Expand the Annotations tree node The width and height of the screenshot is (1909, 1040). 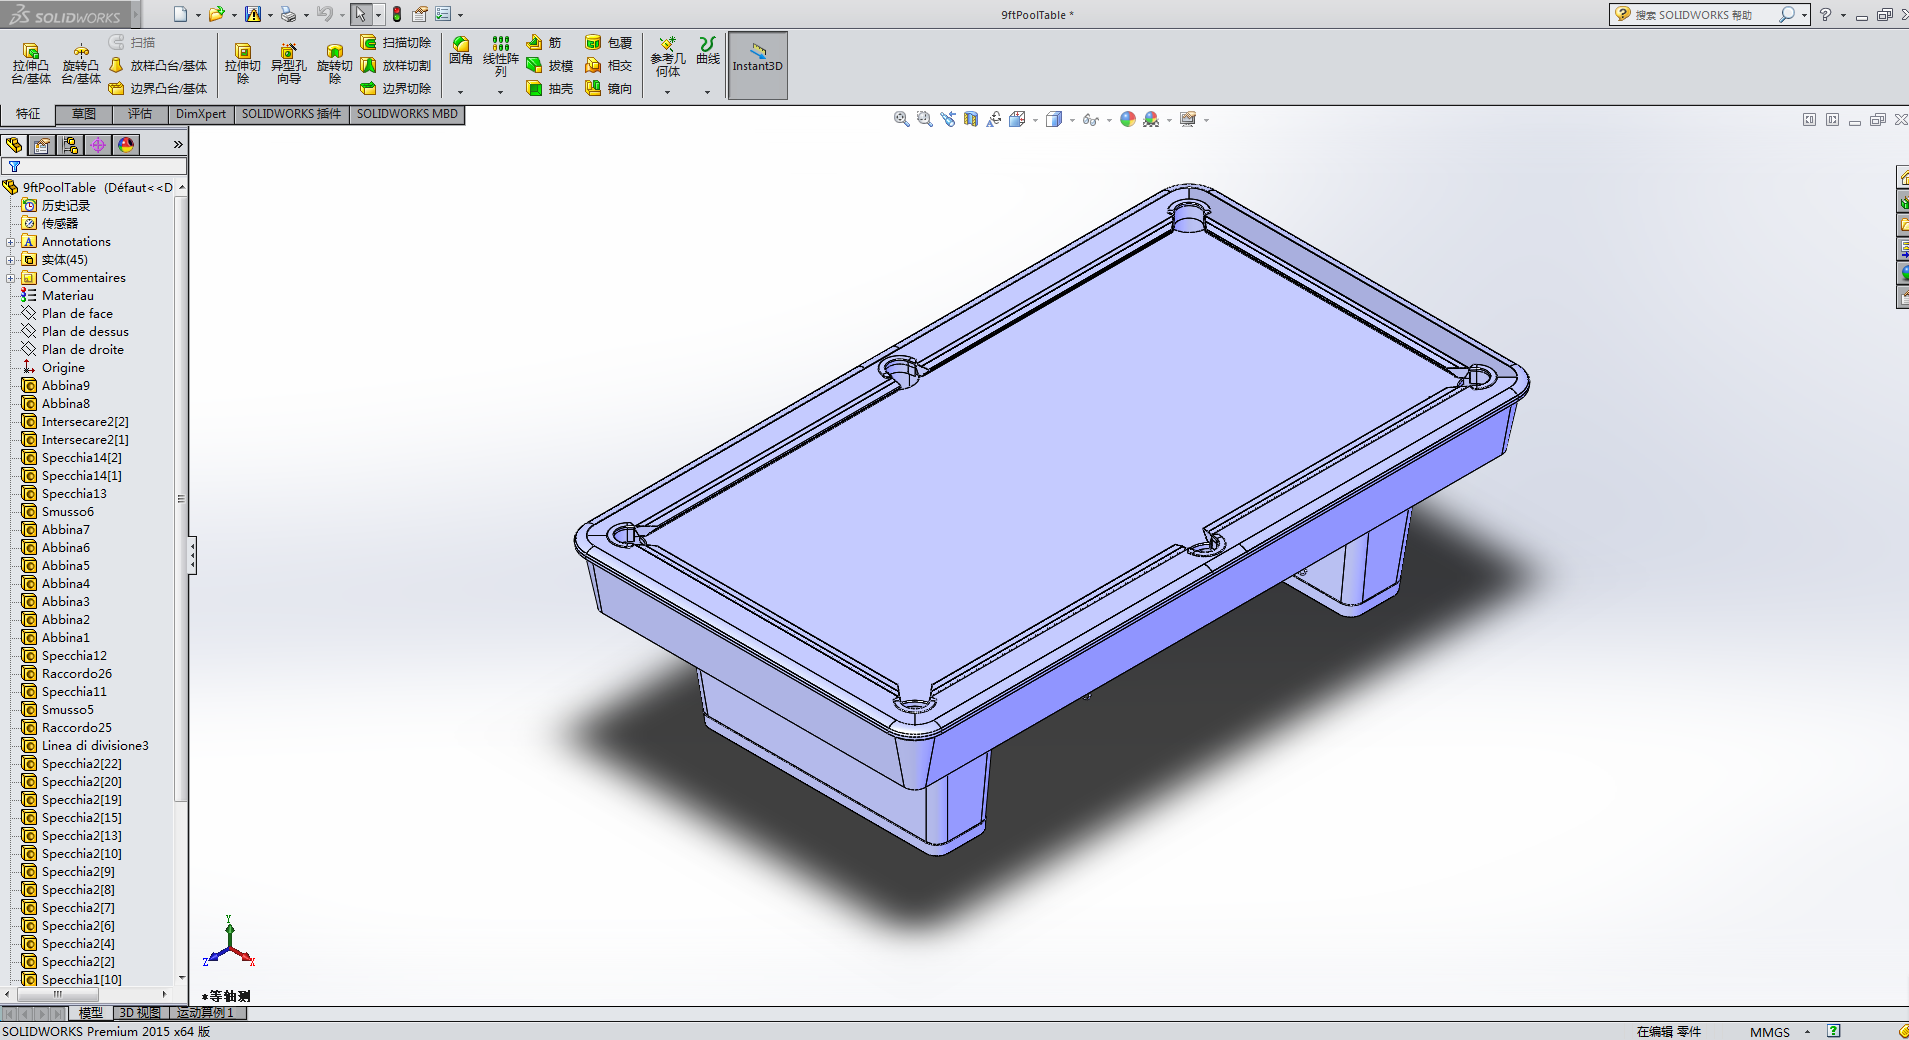[x=10, y=242]
